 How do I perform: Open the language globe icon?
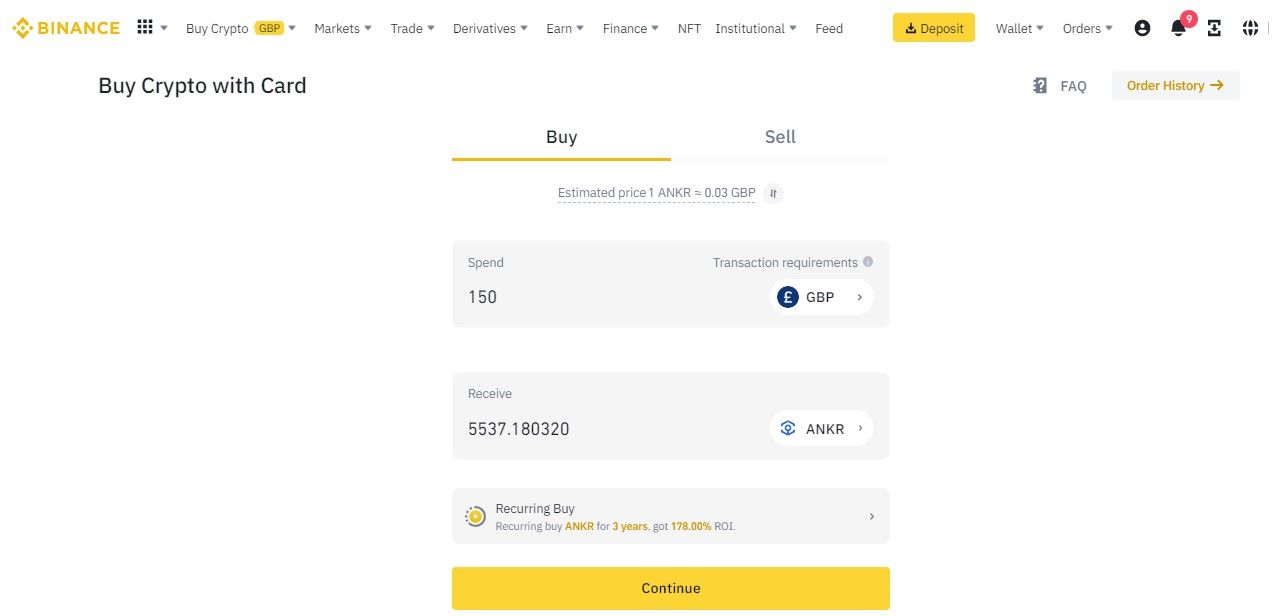pyautogui.click(x=1250, y=28)
